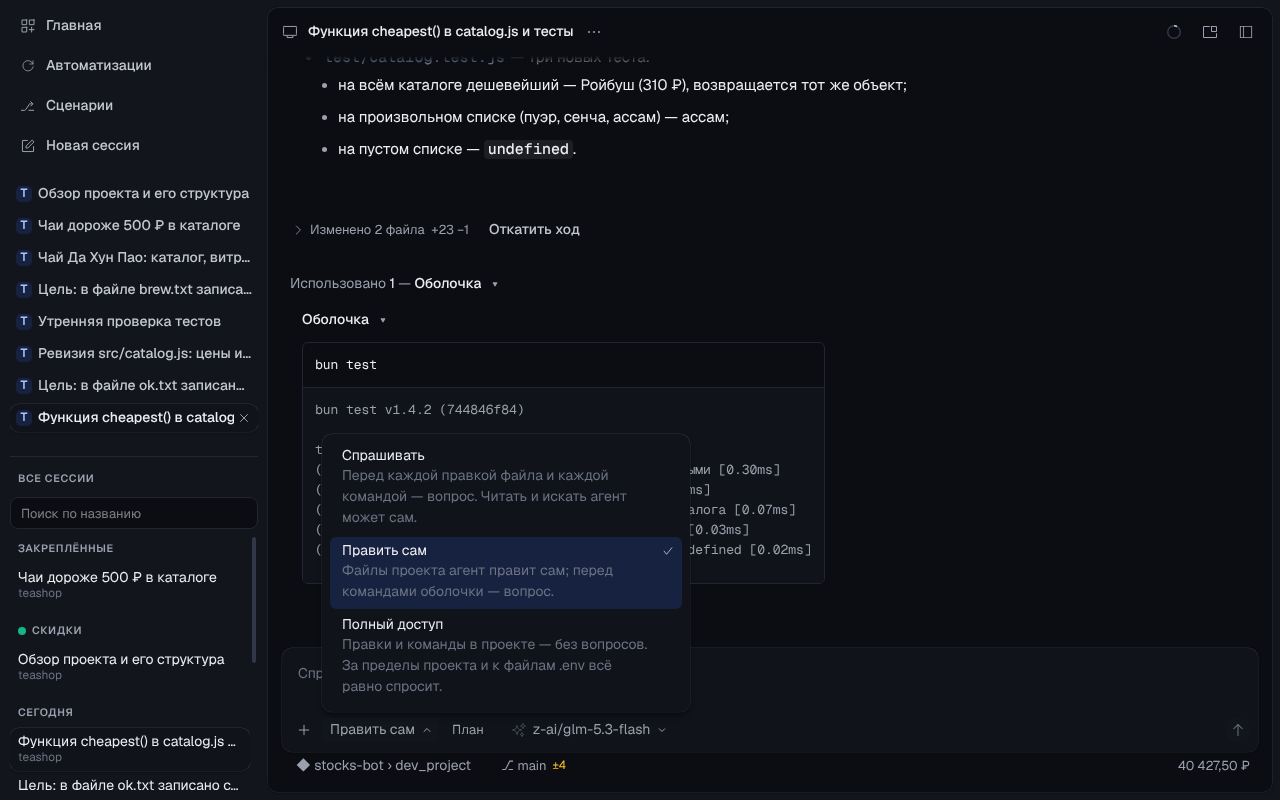Screen dimensions: 1280x800
Task: Collapse the inner Оболочка tool block
Action: point(344,320)
